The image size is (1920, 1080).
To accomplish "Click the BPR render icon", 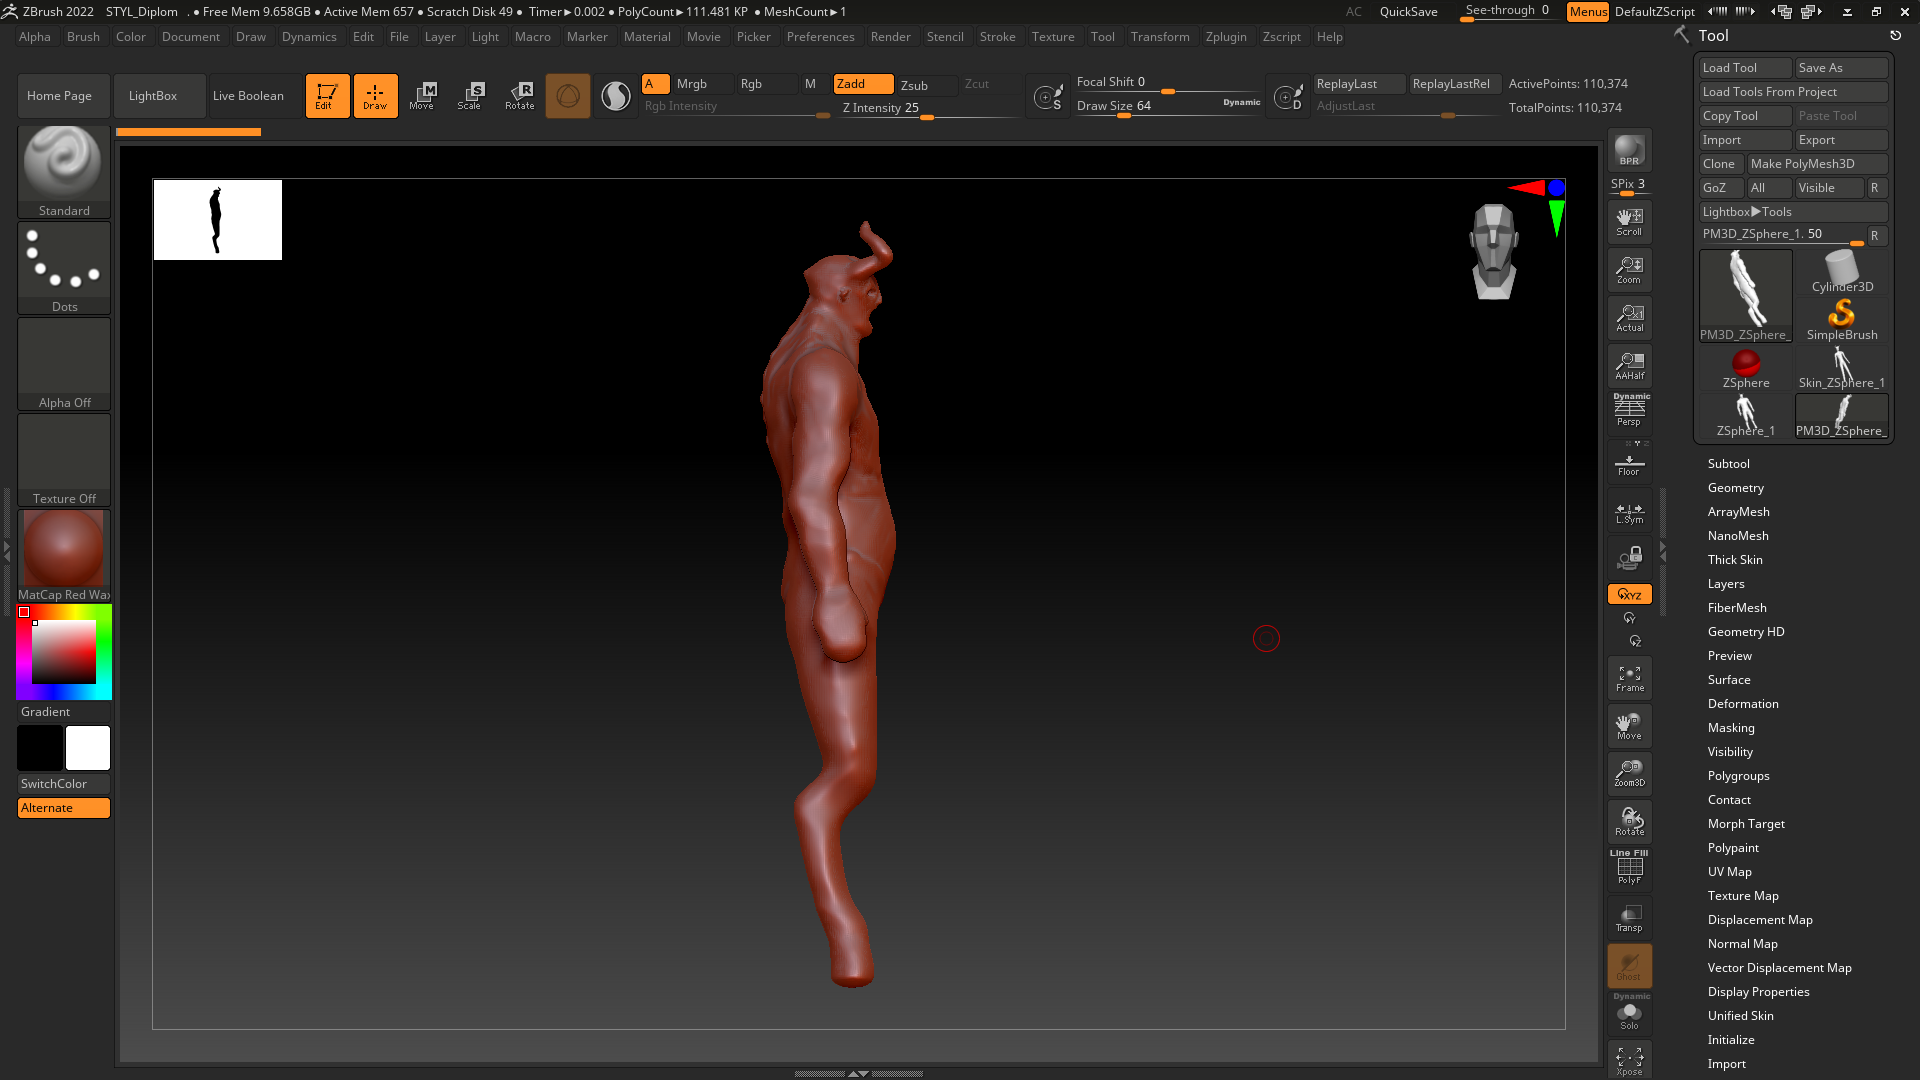I will [x=1629, y=150].
